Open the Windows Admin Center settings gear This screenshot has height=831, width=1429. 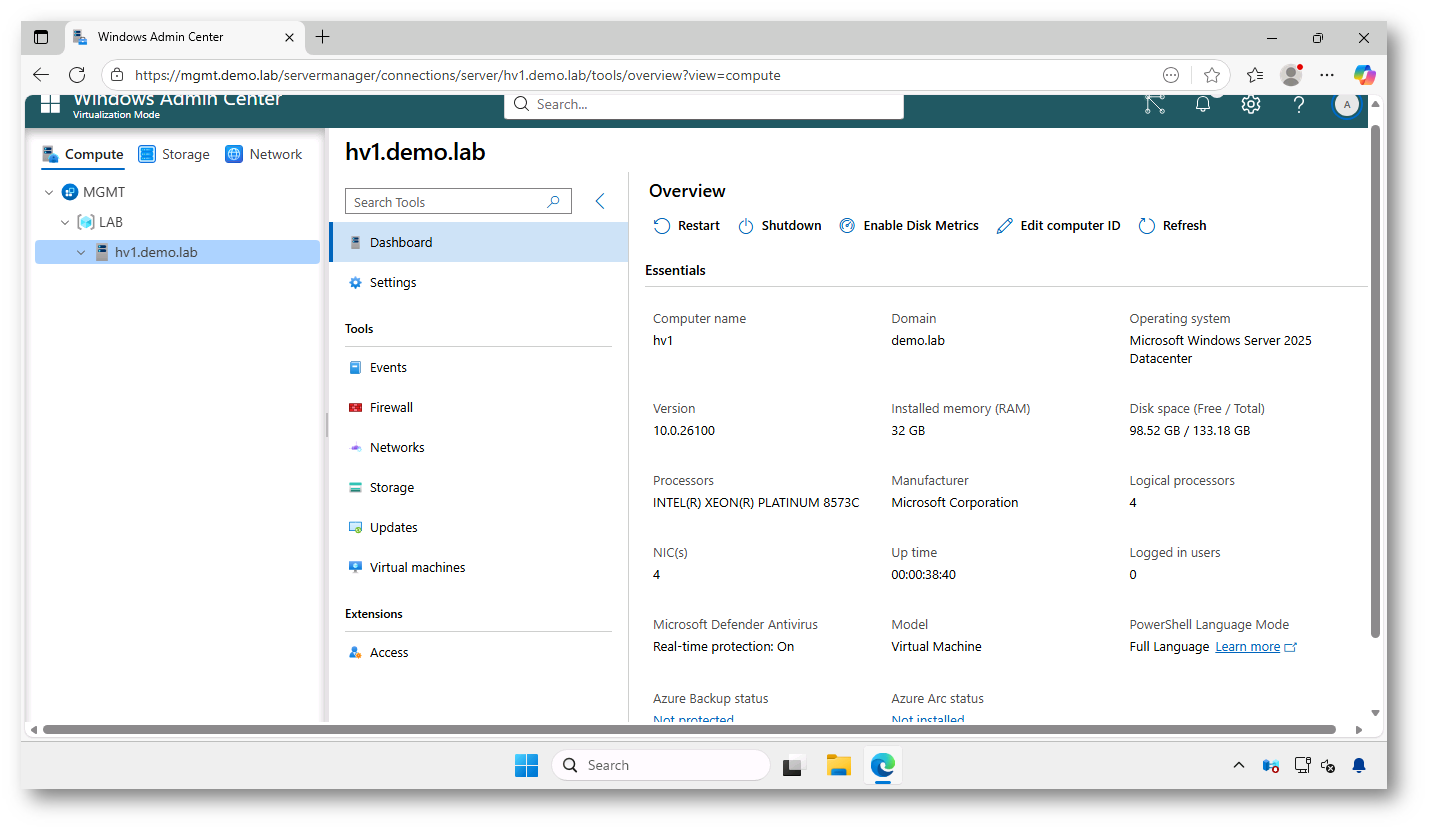(x=1250, y=104)
